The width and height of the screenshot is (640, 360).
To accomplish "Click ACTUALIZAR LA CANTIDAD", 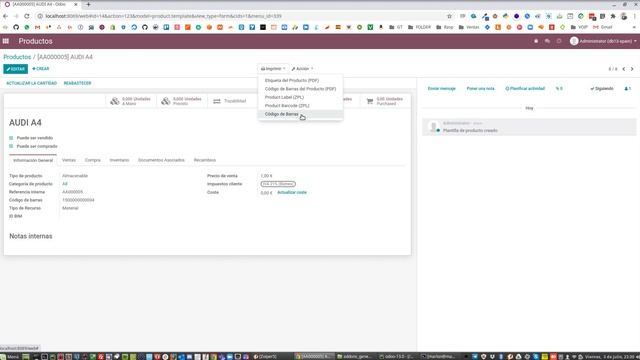I will 31,83.
